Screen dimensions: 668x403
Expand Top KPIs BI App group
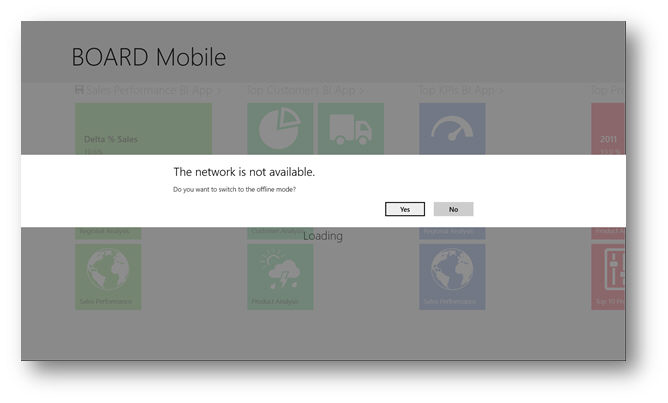(x=461, y=90)
